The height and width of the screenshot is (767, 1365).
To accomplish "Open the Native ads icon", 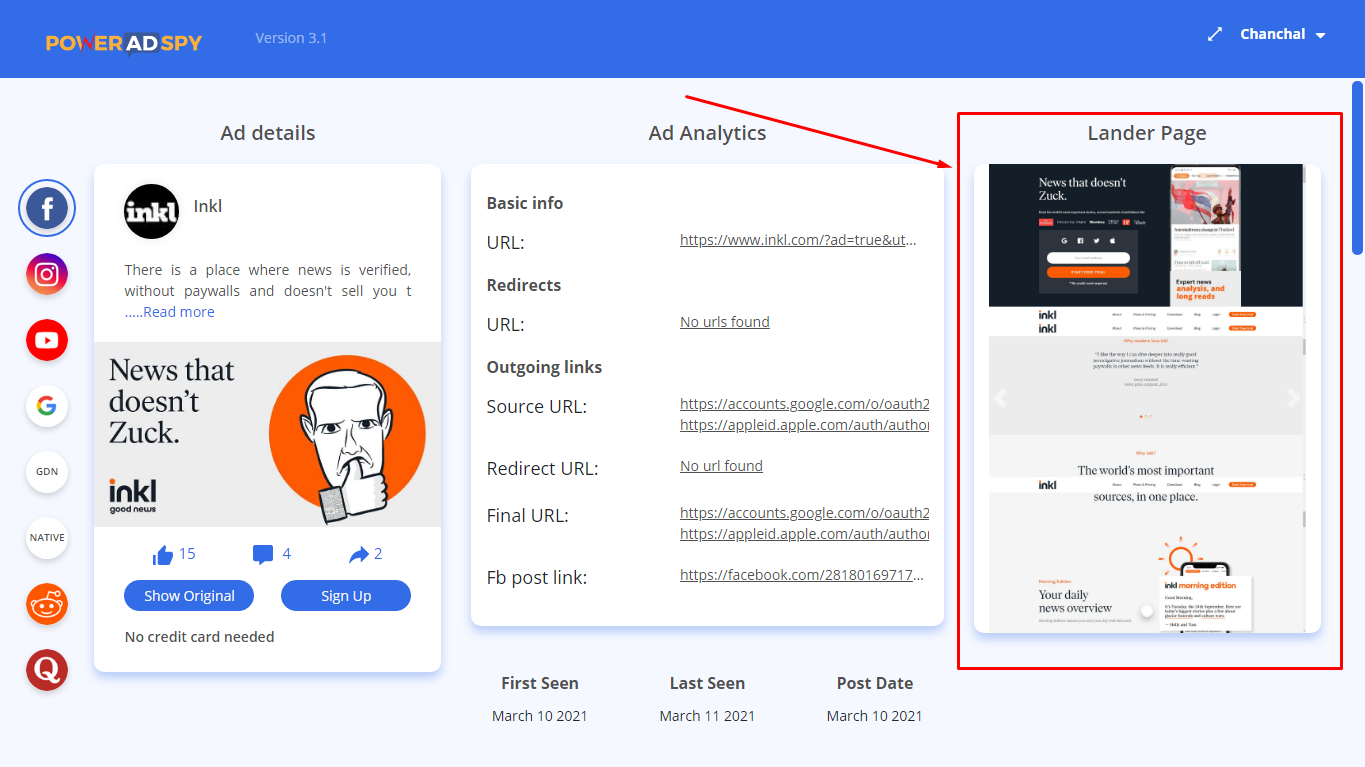I will coord(47,538).
